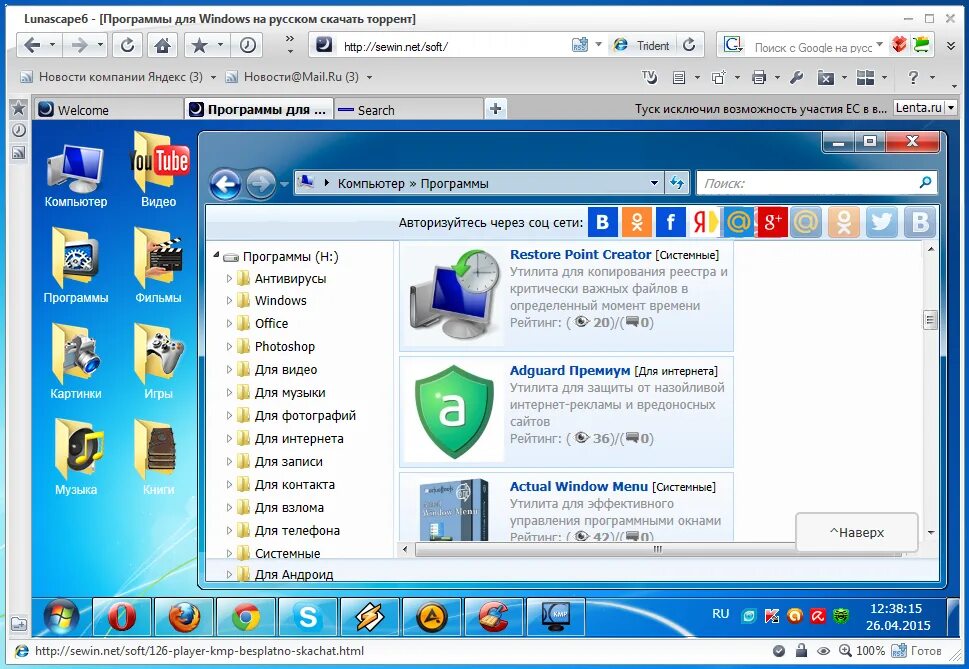Log in via the Twitter bird icon
969x669 pixels.
[x=881, y=222]
